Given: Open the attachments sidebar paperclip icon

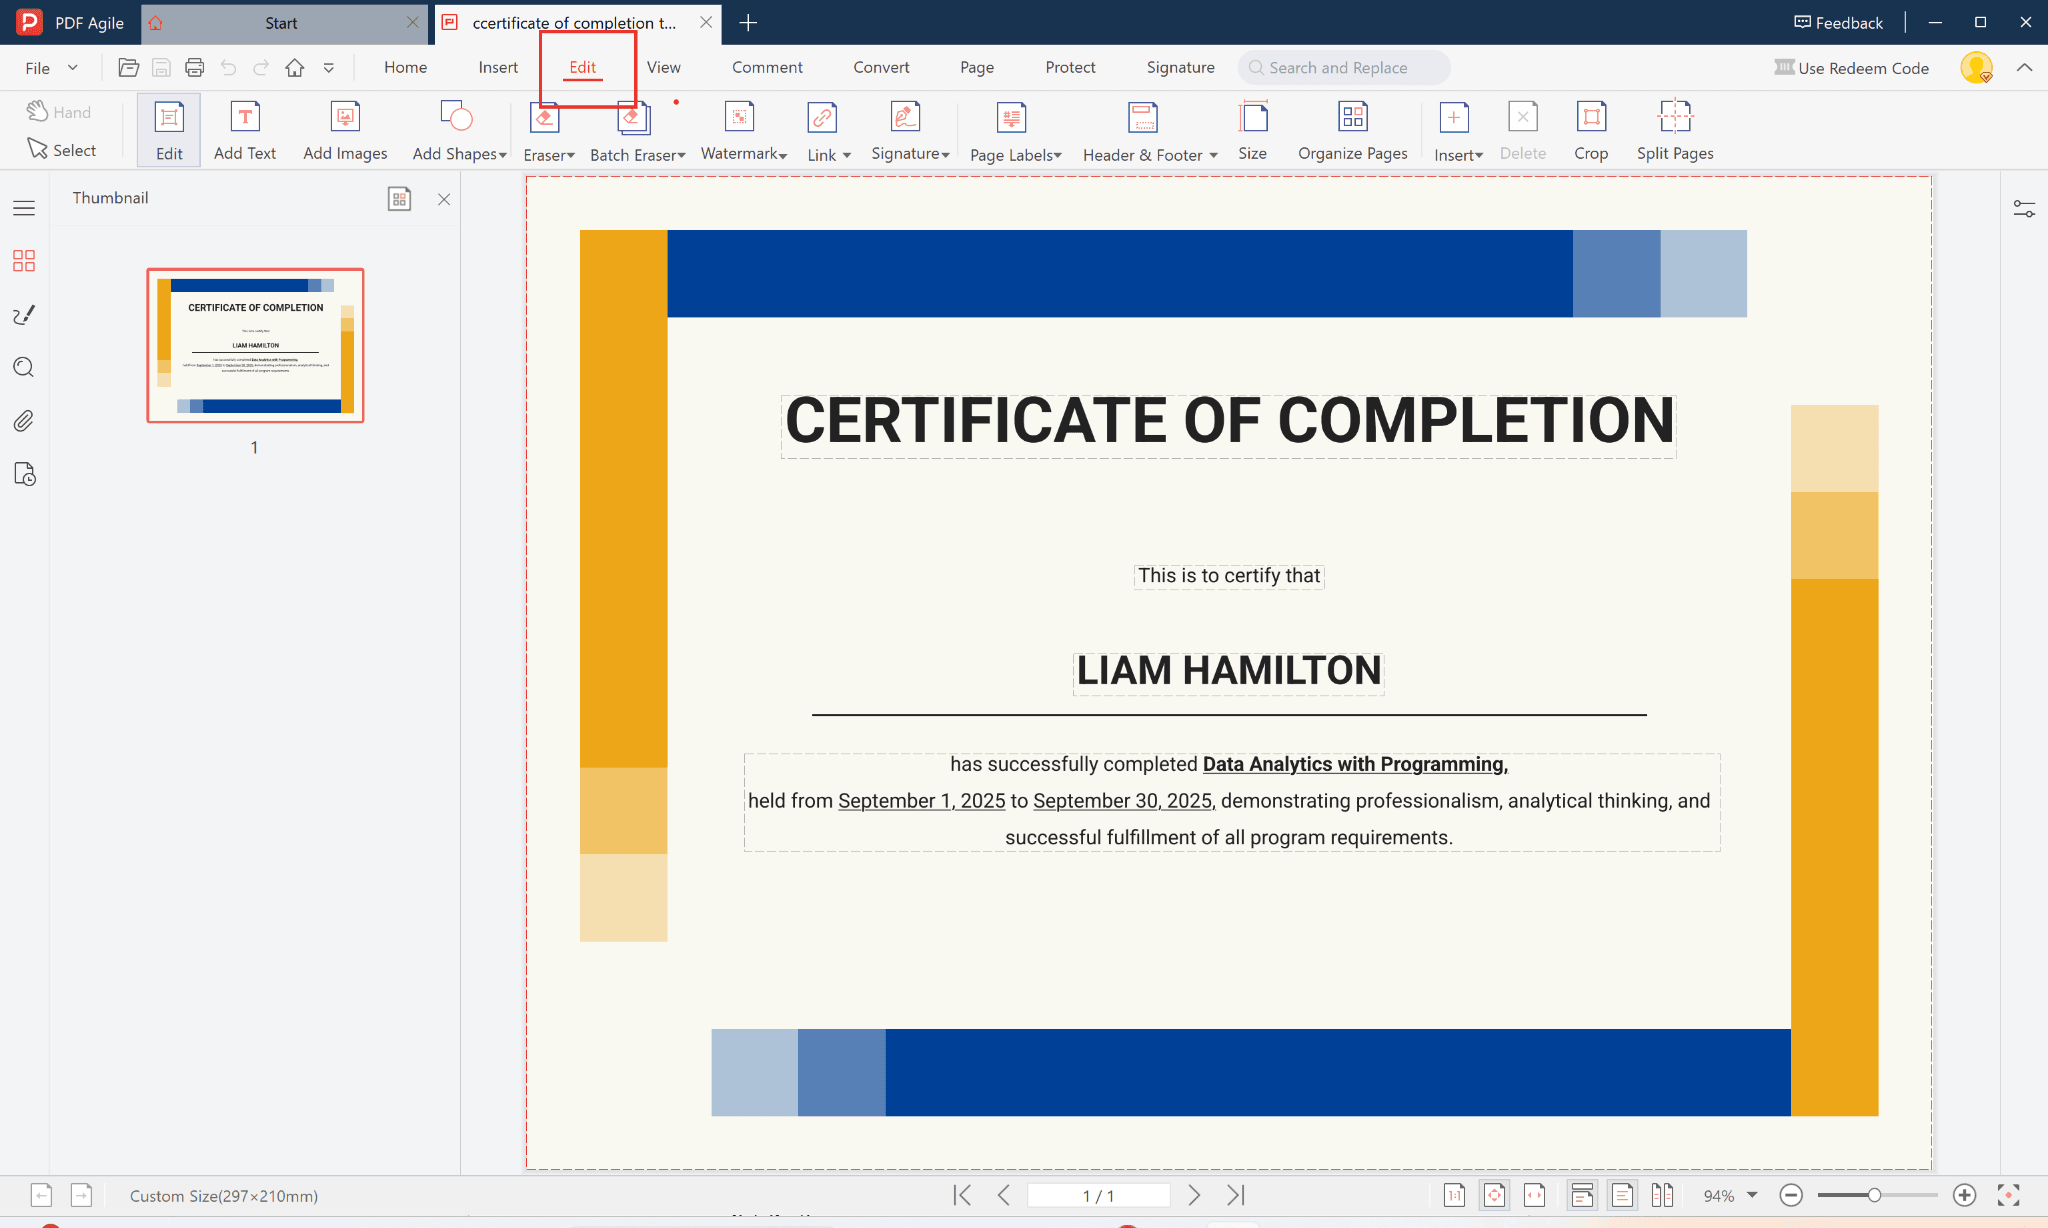Looking at the screenshot, I should [x=24, y=421].
